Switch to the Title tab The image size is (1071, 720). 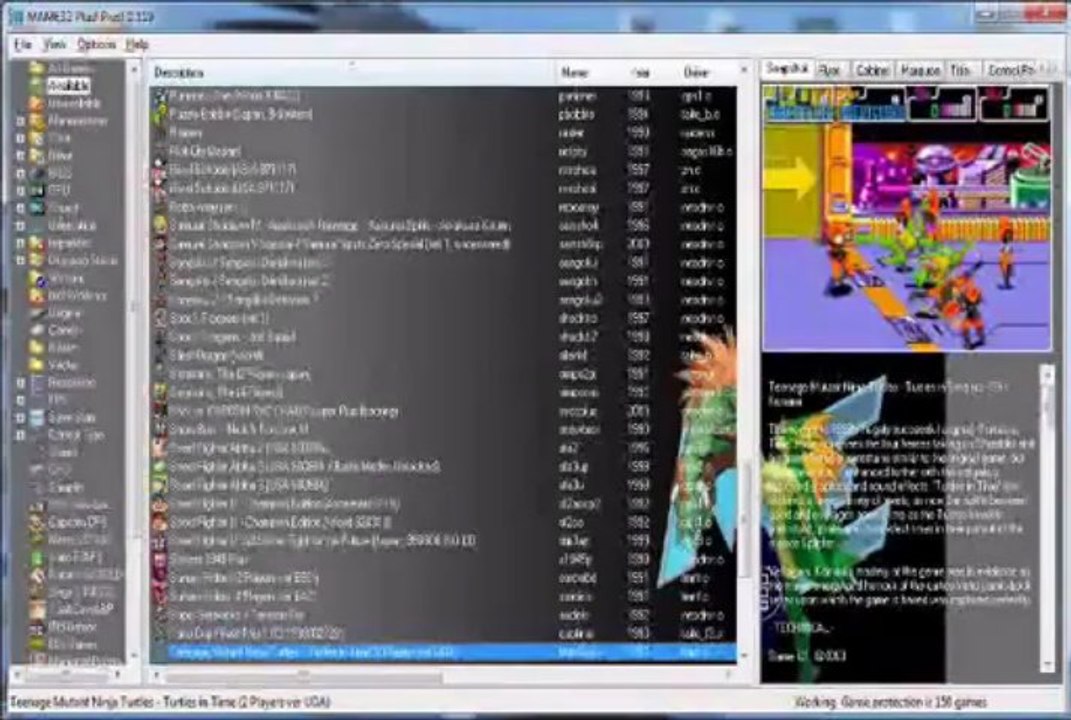[961, 70]
